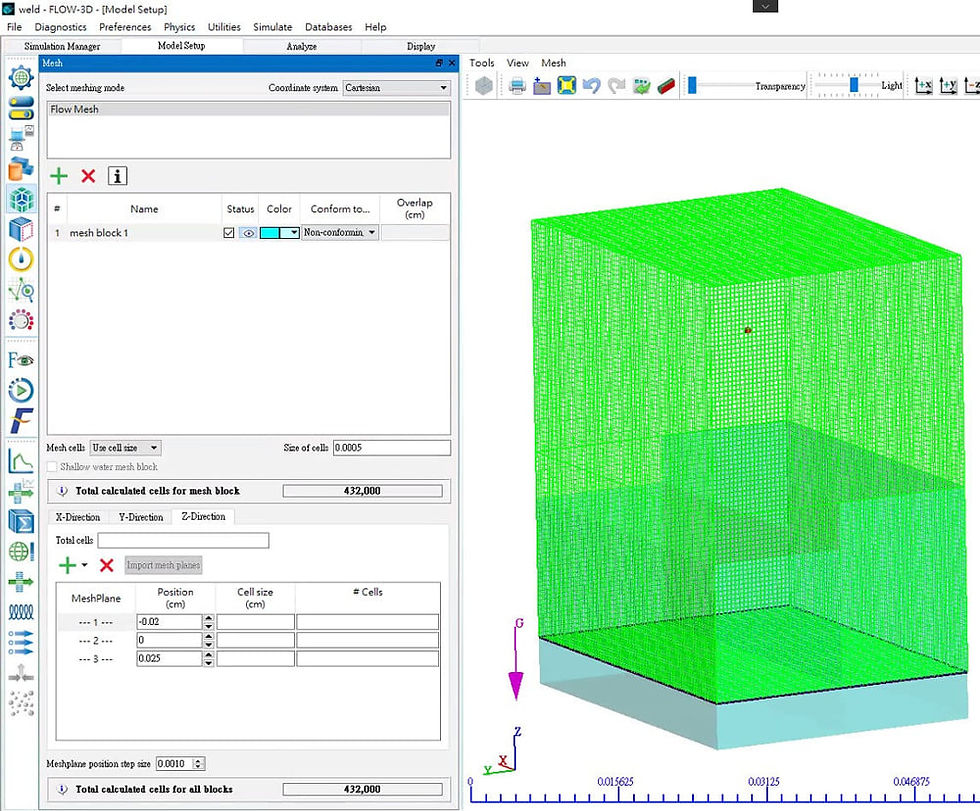Image resolution: width=980 pixels, height=811 pixels.
Task: Click the run simulation play icon
Action: [x=21, y=391]
